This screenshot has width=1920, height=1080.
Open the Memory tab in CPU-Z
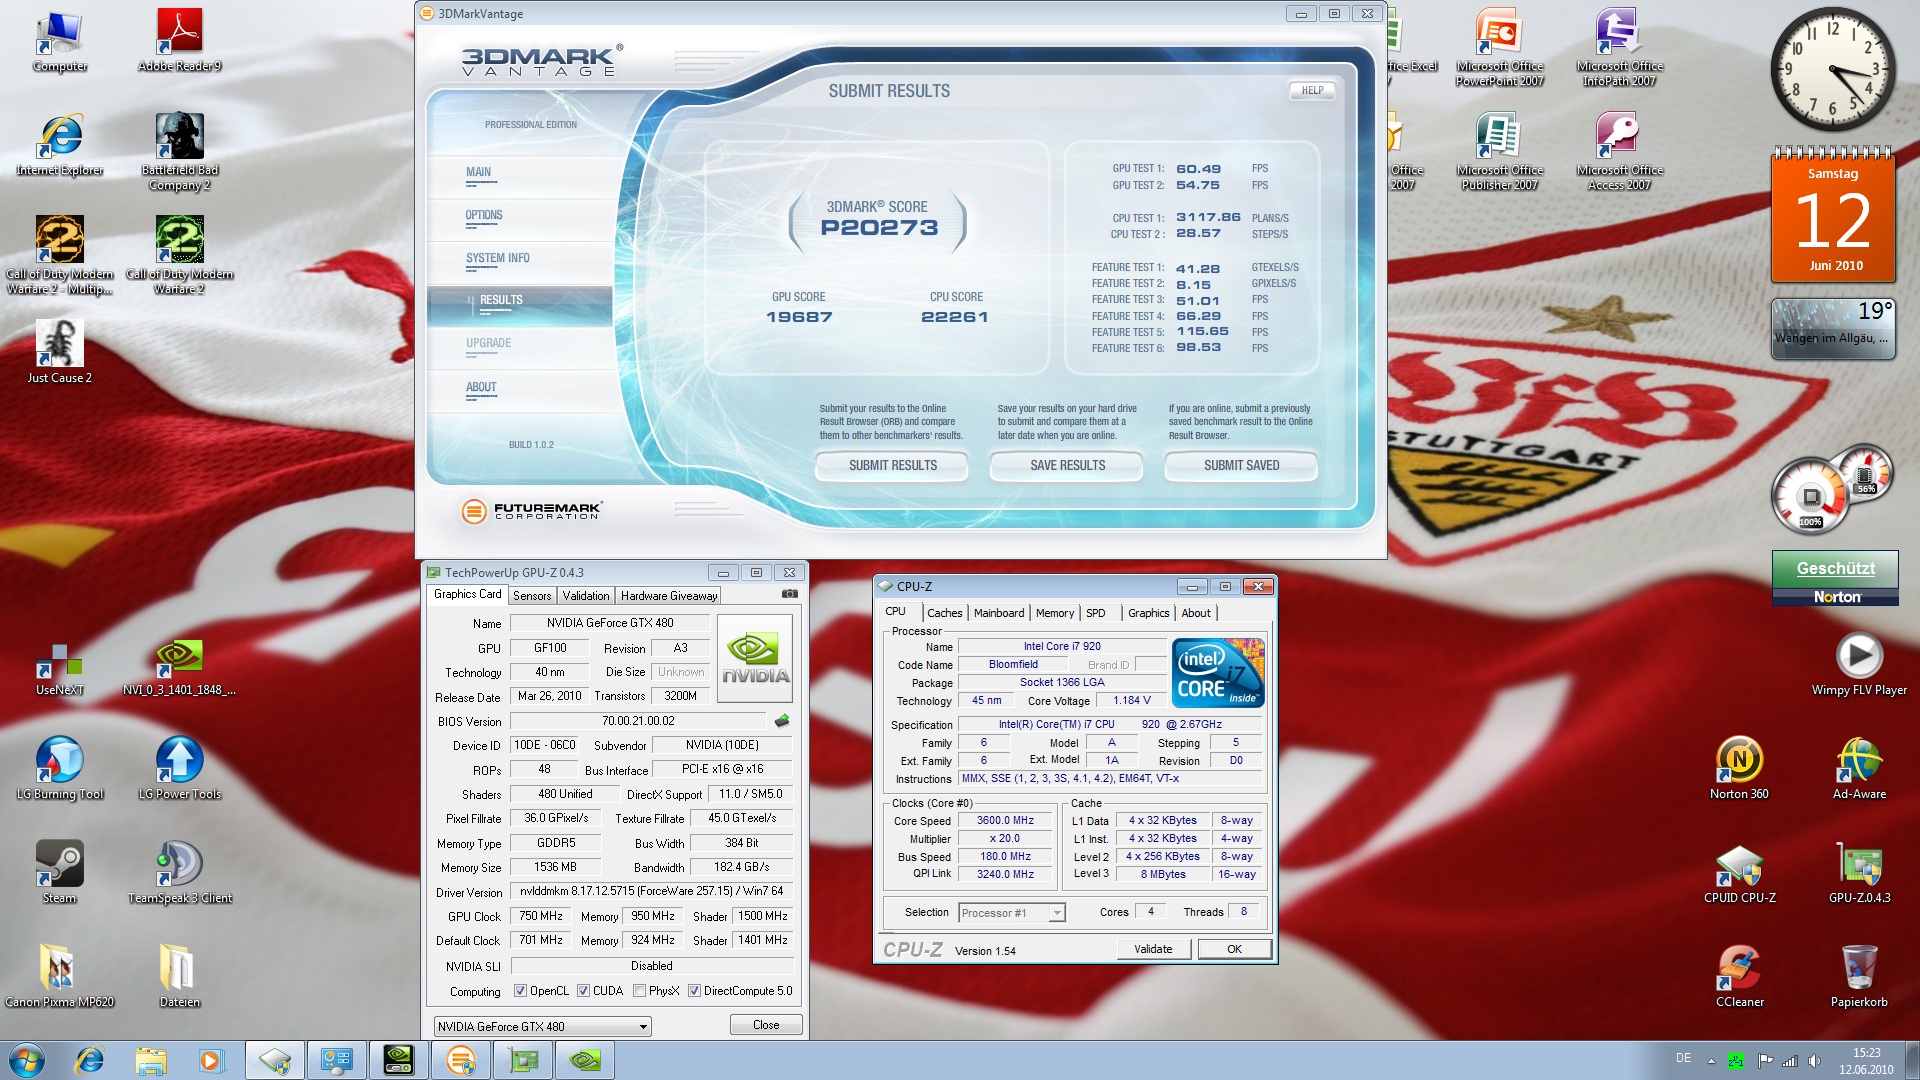(x=1055, y=613)
